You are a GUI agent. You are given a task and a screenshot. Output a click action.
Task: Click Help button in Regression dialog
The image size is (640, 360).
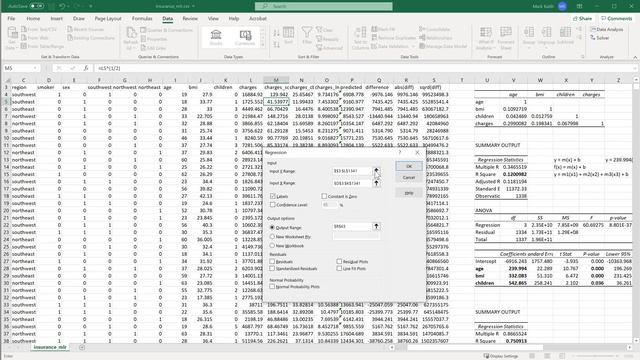coord(409,193)
